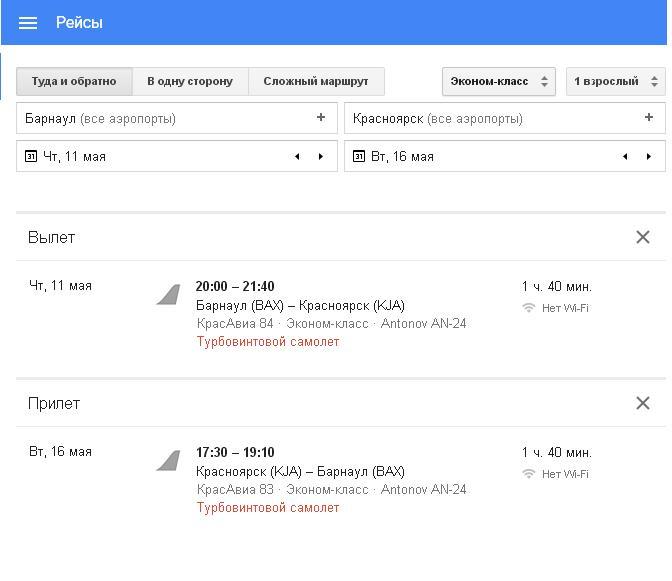The height and width of the screenshot is (581, 672).
Task: Switch to 'В одну сторону' option
Action: (x=190, y=81)
